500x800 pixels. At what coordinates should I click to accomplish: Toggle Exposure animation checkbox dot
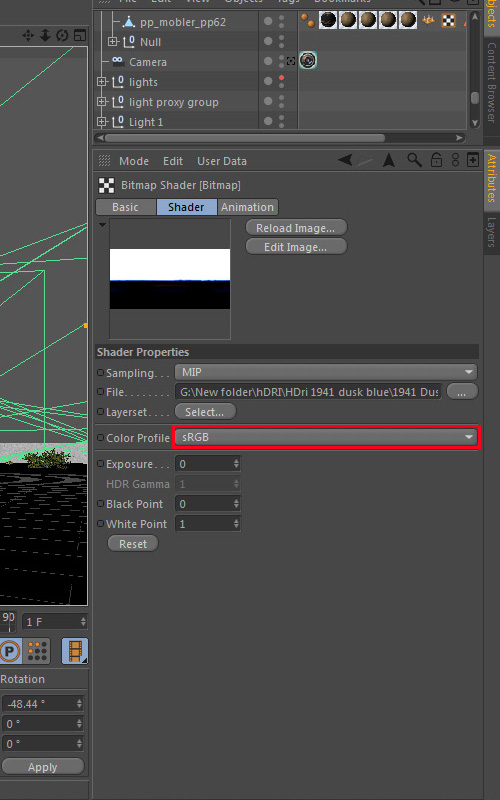pyautogui.click(x=101, y=464)
